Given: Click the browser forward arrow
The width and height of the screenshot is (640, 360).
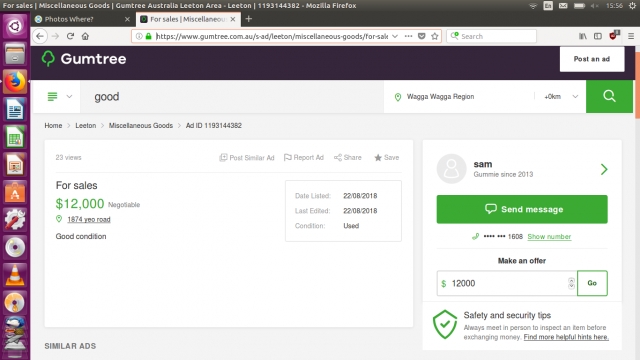Looking at the screenshot, I should tap(55, 36).
